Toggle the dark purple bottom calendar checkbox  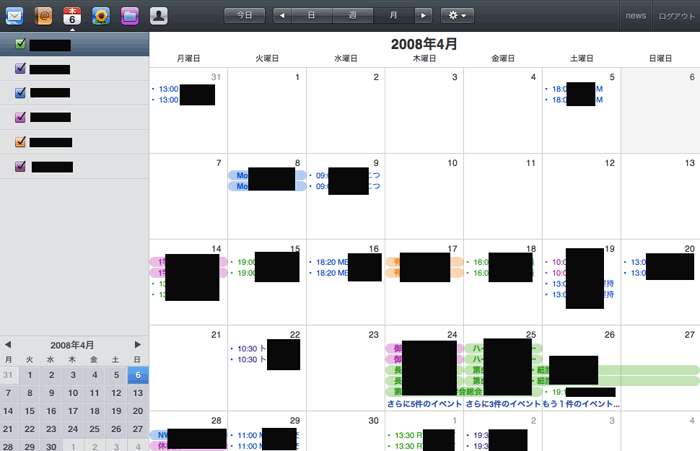(x=20, y=166)
